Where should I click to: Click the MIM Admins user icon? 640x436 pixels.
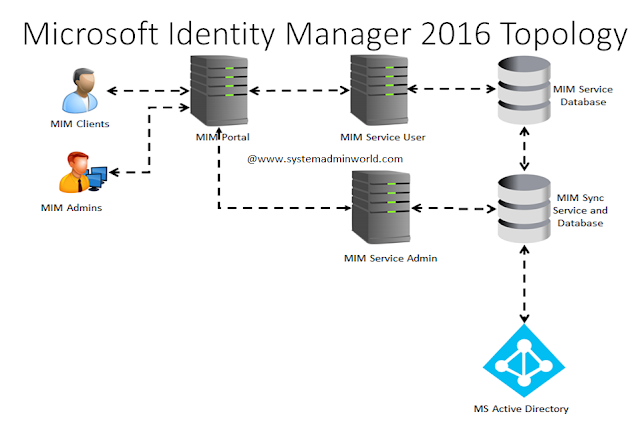click(83, 172)
